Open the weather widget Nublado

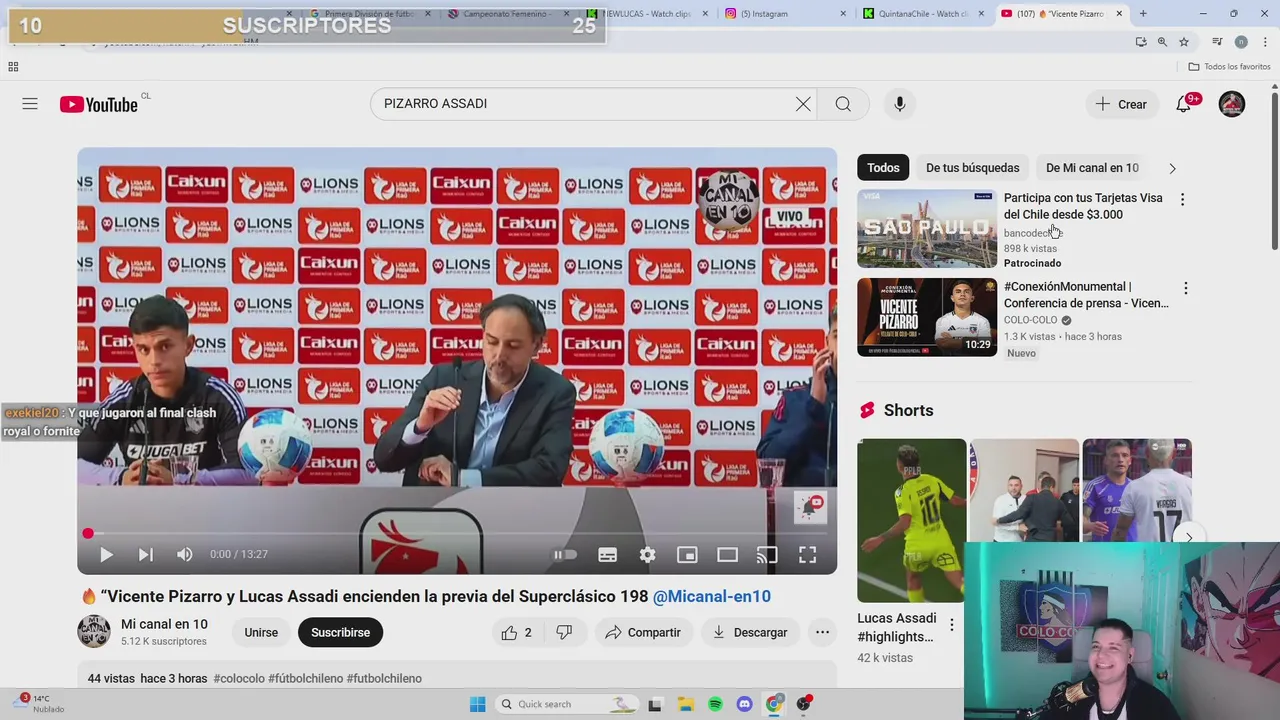point(40,704)
